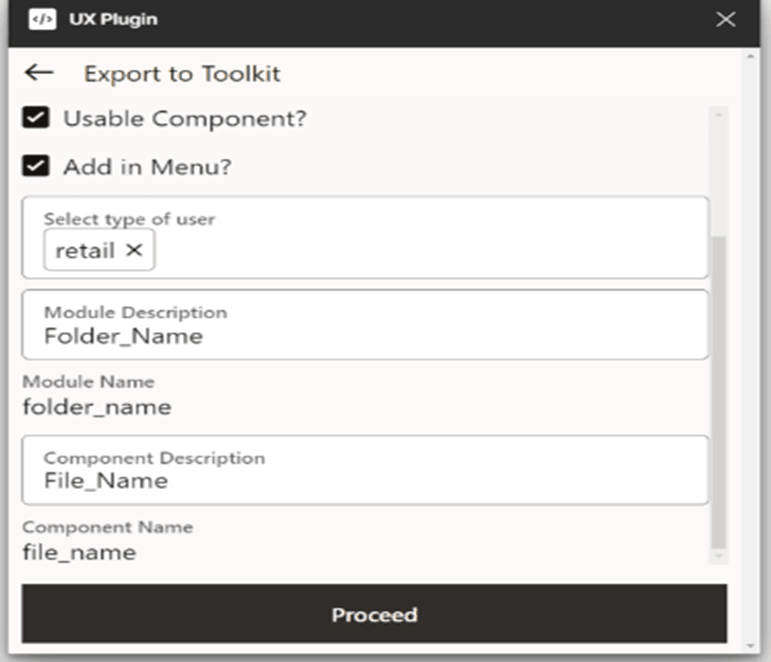771x662 pixels.
Task: Close the UX Plugin panel
Action: (x=726, y=20)
